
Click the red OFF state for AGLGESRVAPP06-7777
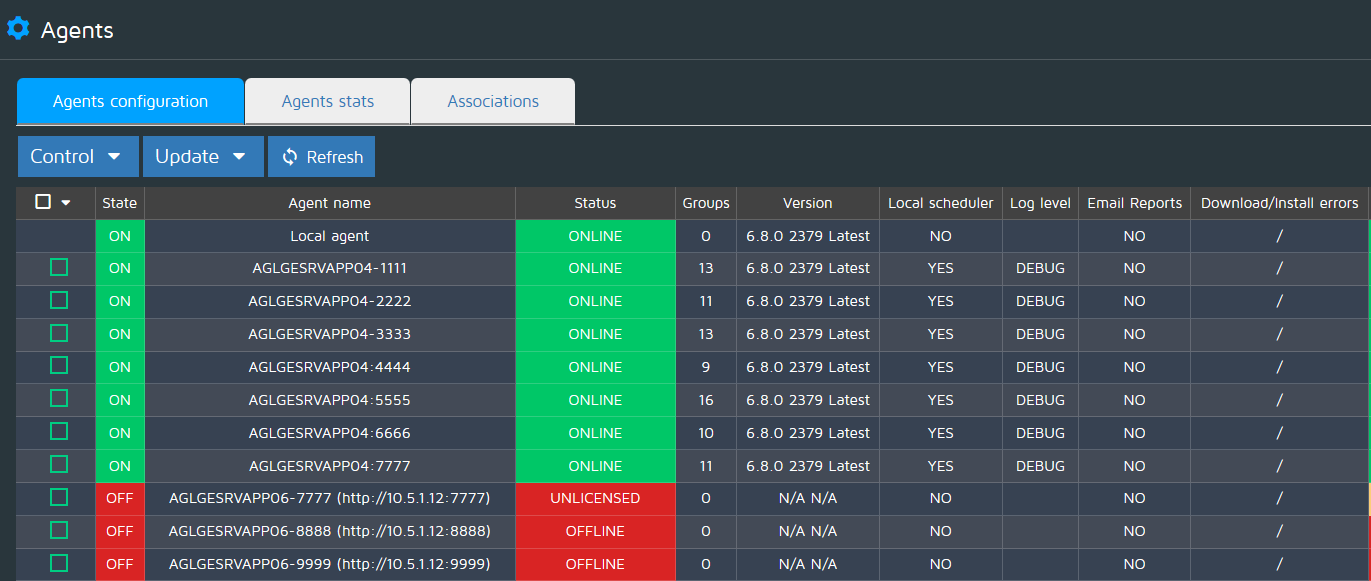pos(120,498)
